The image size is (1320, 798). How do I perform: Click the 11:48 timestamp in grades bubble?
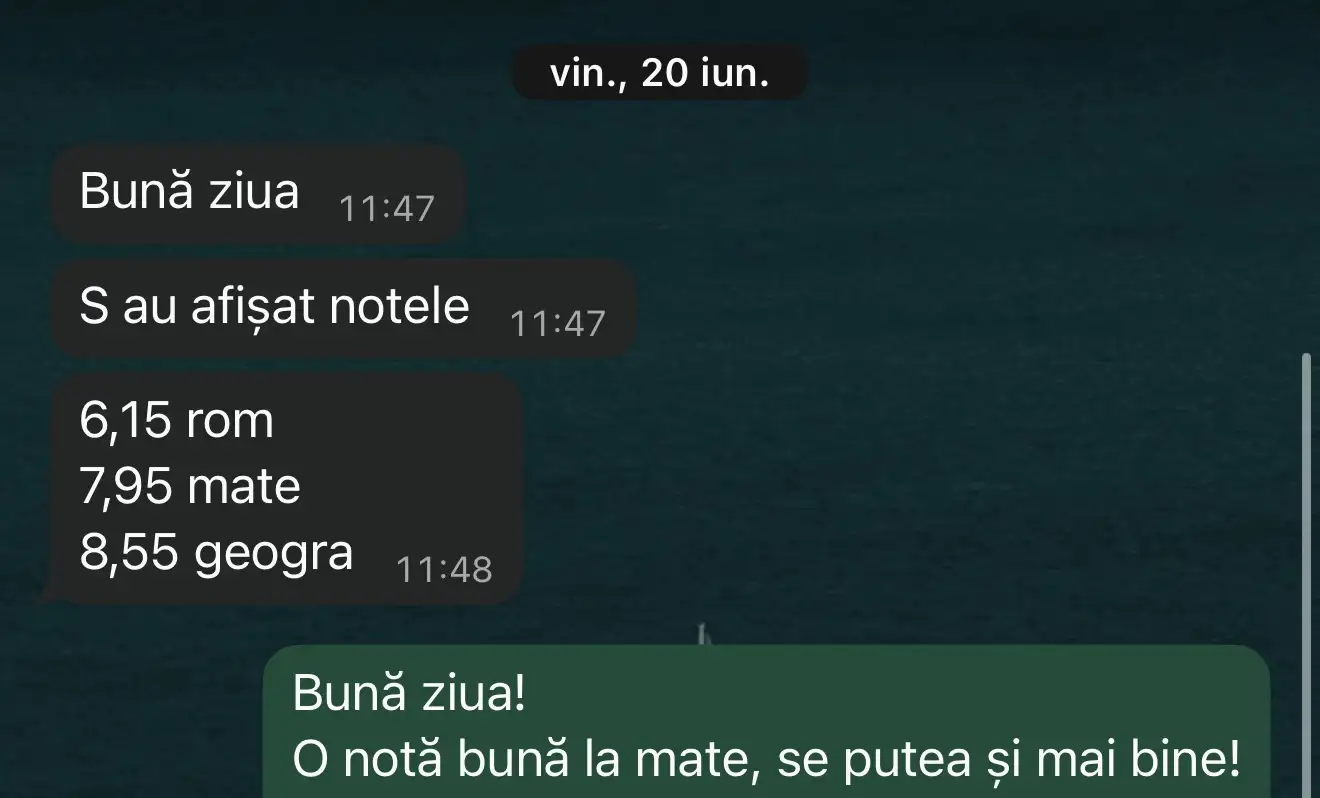(444, 569)
